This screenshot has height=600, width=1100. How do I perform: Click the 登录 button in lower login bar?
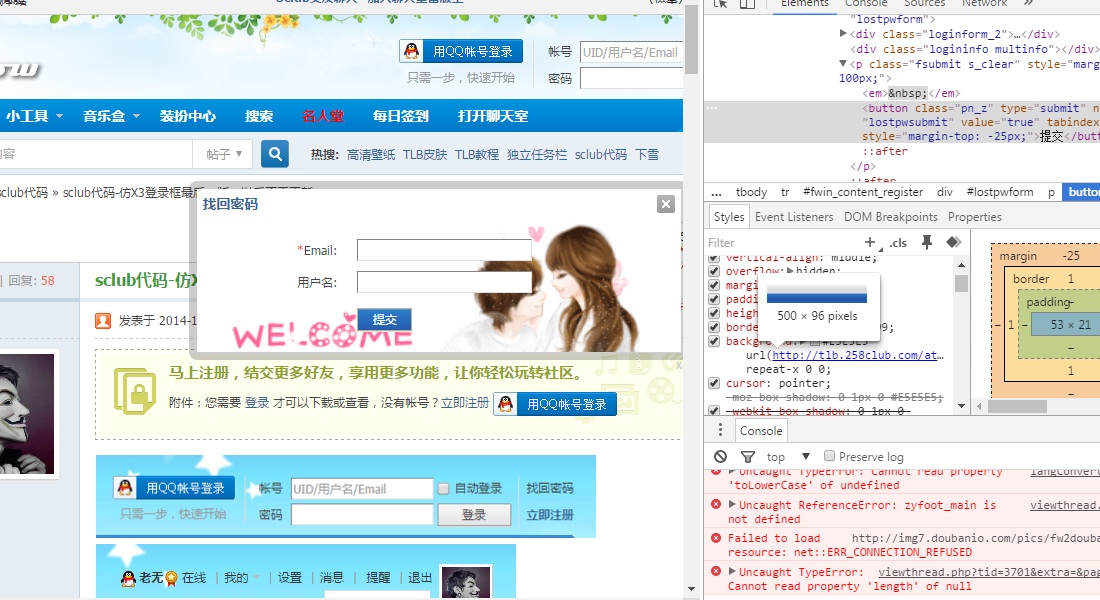tap(474, 514)
